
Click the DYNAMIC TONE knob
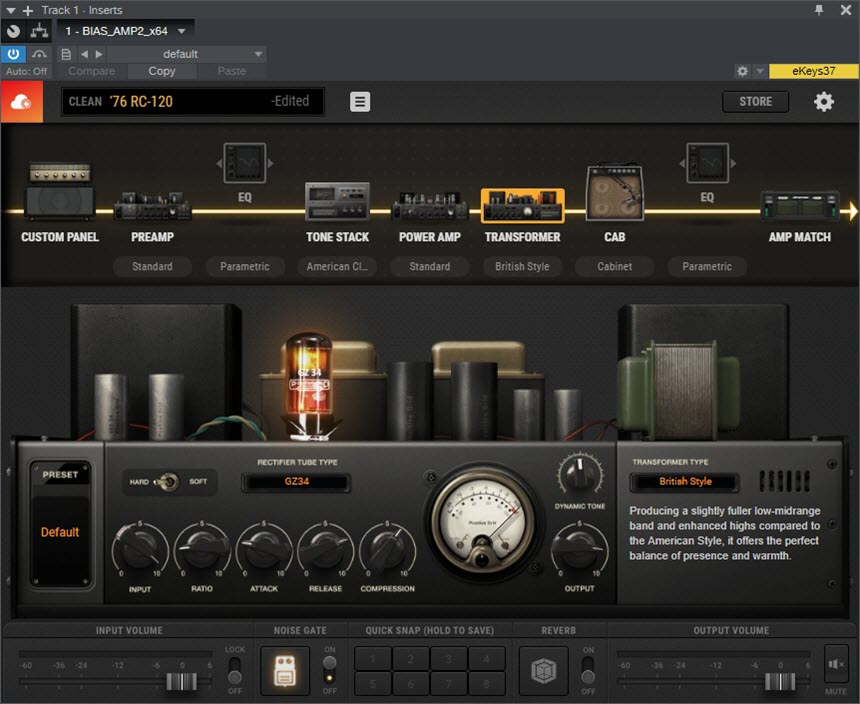580,475
